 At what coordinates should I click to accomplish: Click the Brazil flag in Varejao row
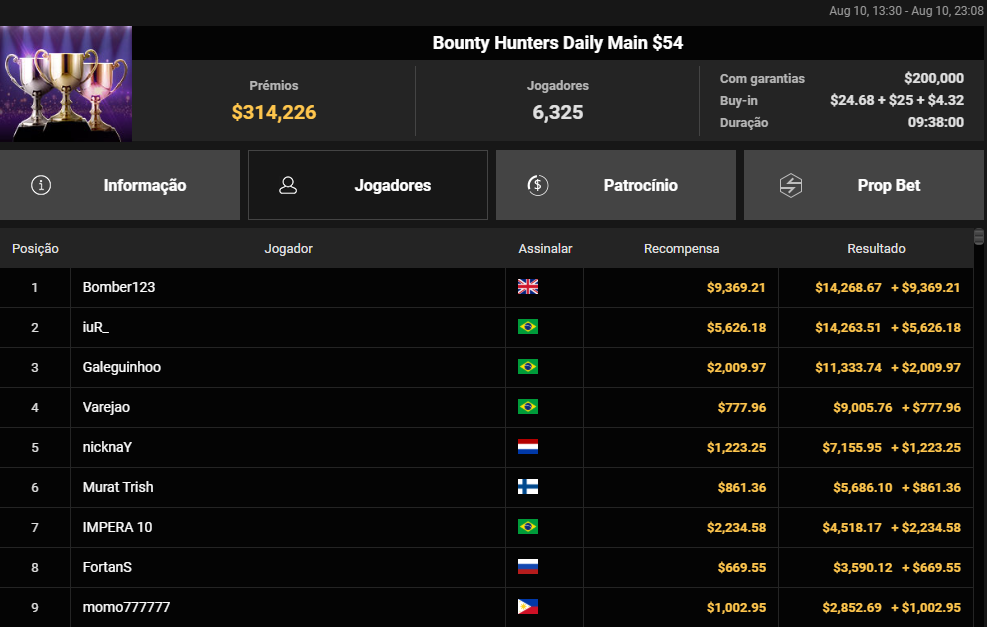527,407
